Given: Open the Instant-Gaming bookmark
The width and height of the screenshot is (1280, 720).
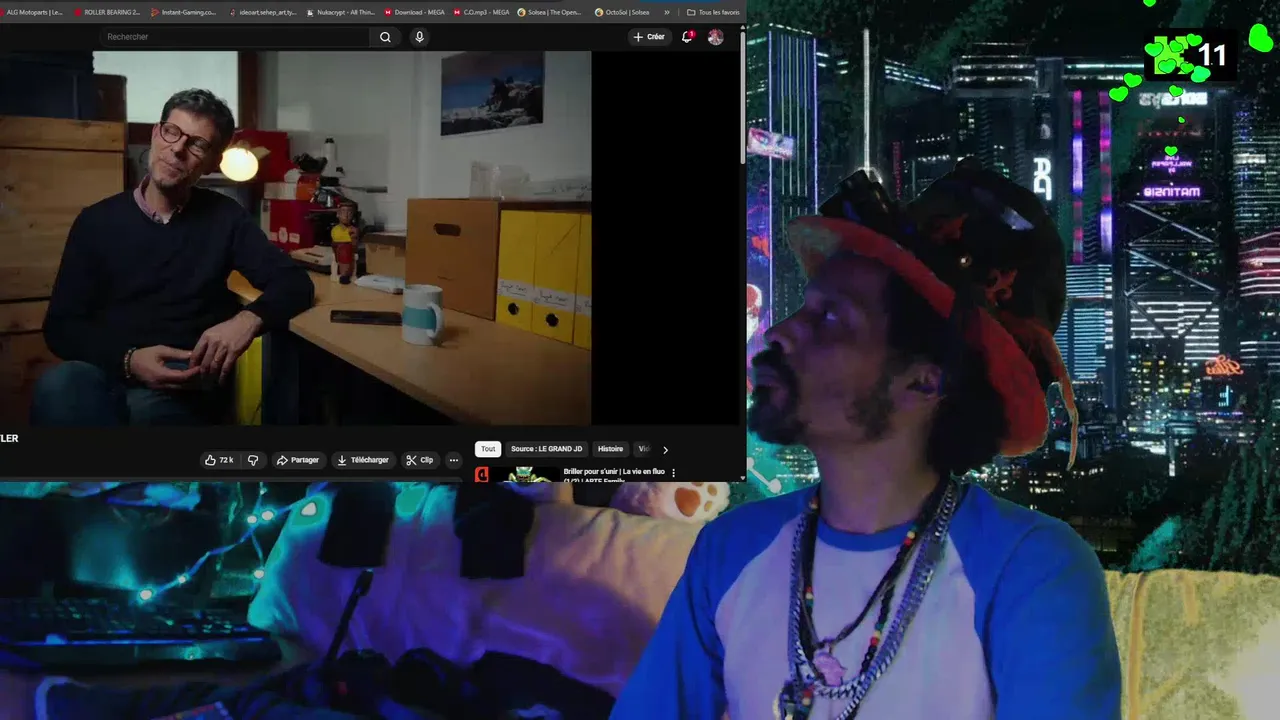Looking at the screenshot, I should (x=183, y=12).
